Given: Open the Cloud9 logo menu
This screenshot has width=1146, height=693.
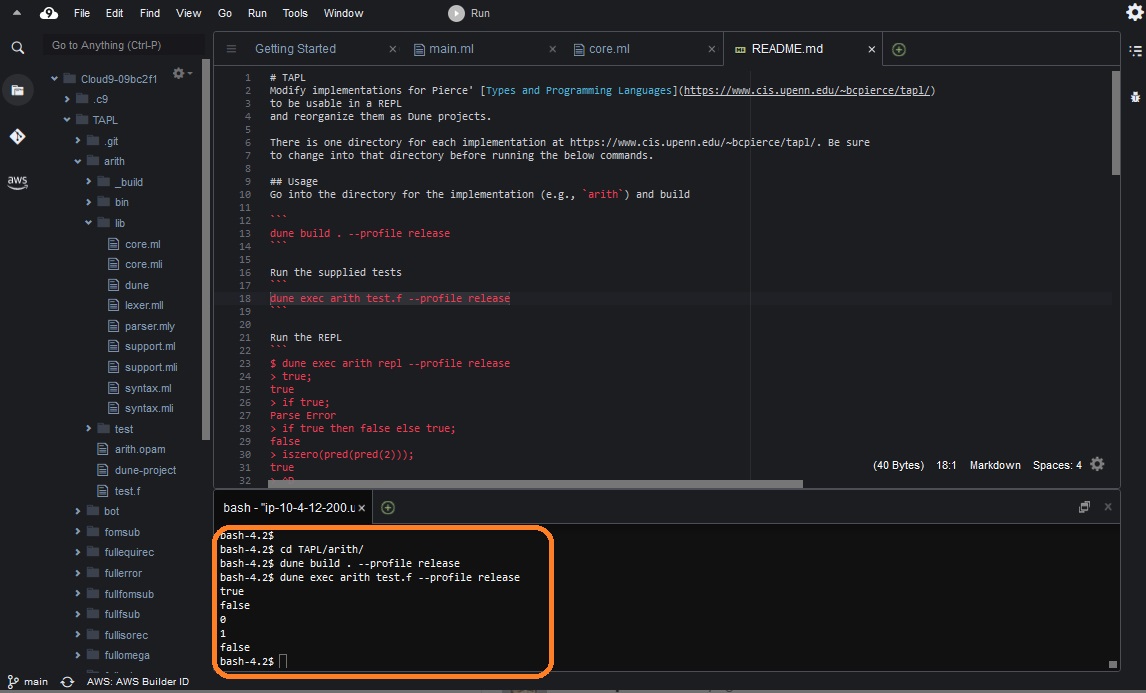Looking at the screenshot, I should click(49, 13).
